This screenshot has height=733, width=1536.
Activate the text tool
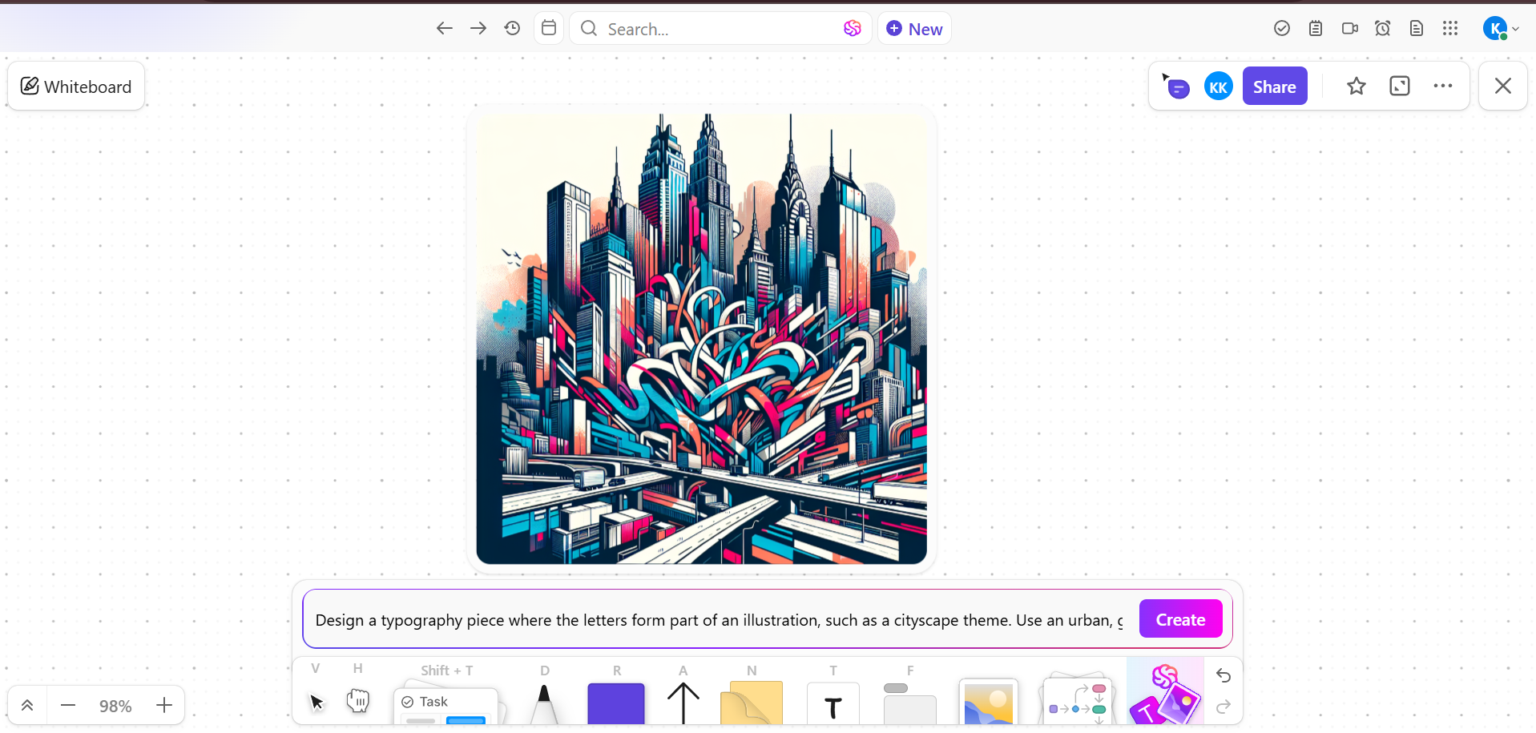[833, 704]
